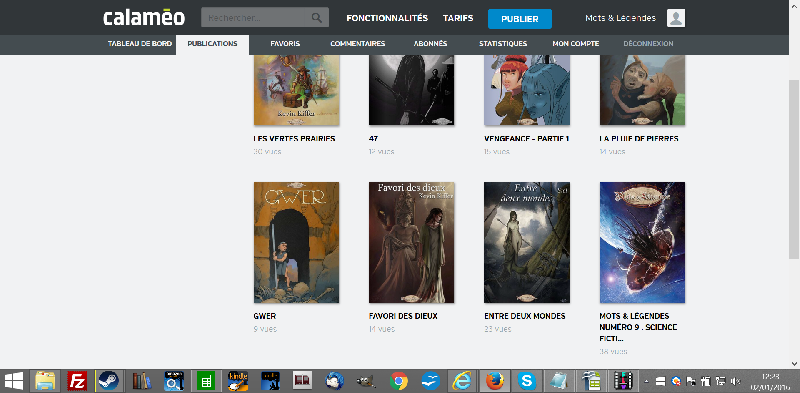This screenshot has width=800, height=393.
Task: Click the Déconnexion link
Action: pyautogui.click(x=648, y=44)
